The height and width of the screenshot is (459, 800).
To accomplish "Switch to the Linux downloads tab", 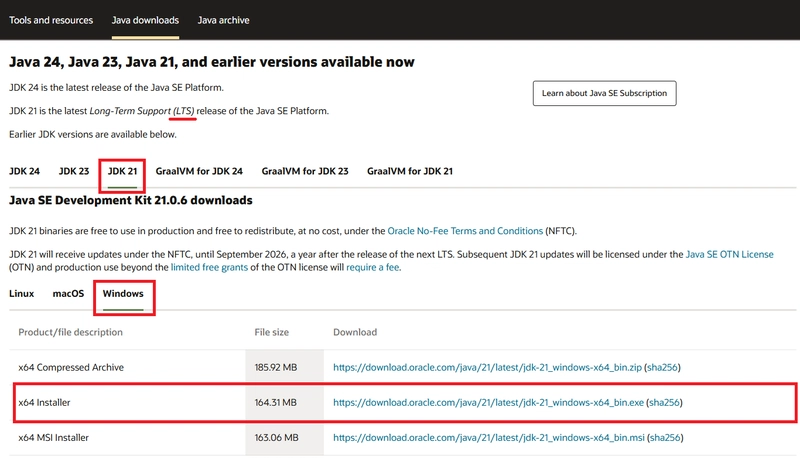I will [21, 294].
